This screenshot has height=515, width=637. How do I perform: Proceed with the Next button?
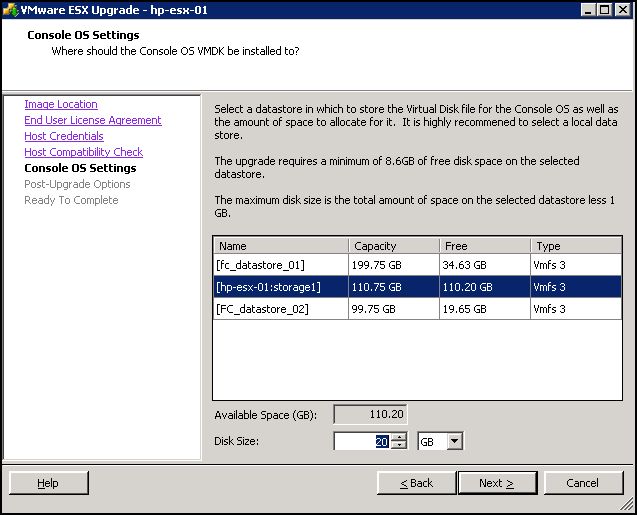tap(497, 483)
